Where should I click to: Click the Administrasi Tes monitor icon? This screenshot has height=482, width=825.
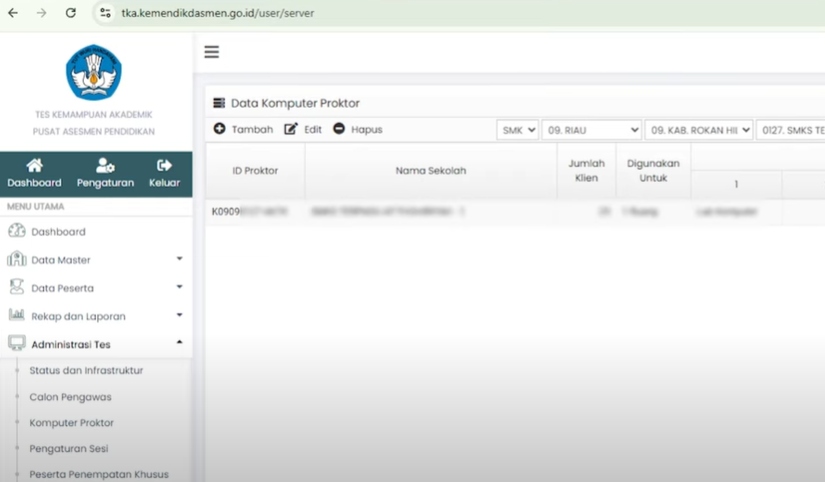point(17,343)
